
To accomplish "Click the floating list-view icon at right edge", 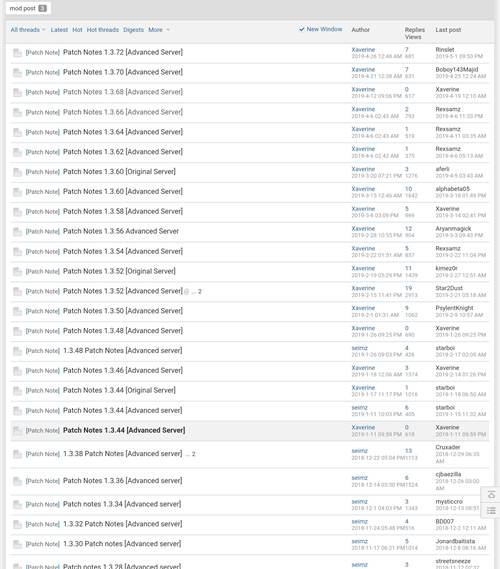I will 491,511.
